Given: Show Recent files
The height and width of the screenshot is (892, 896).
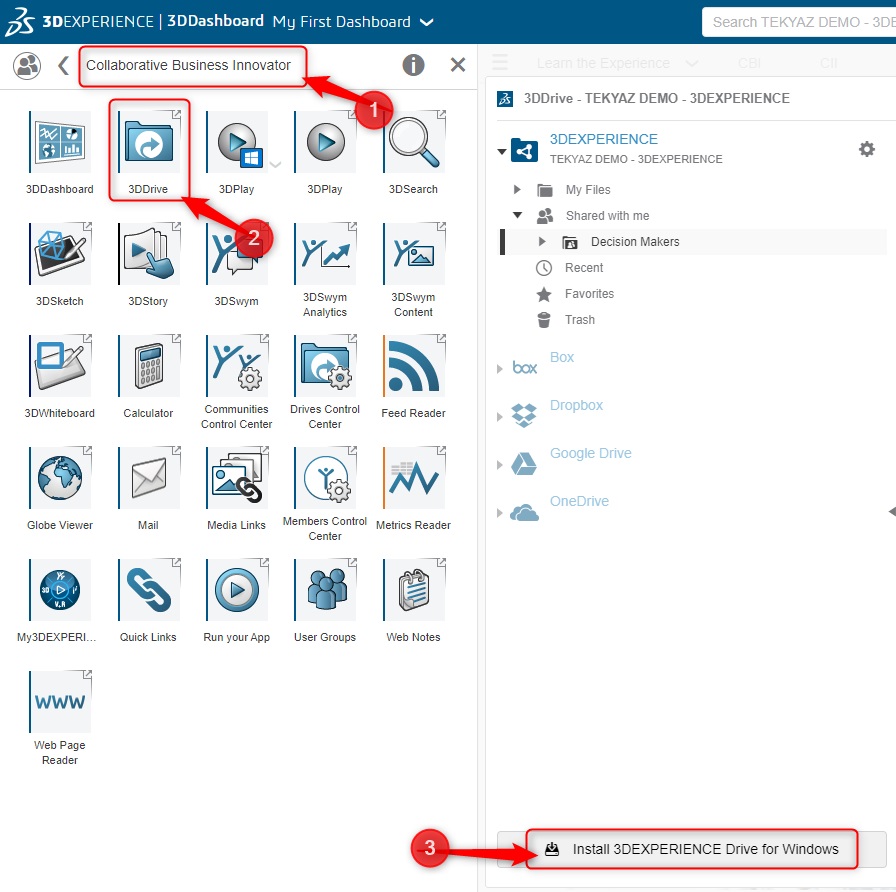Looking at the screenshot, I should point(584,267).
